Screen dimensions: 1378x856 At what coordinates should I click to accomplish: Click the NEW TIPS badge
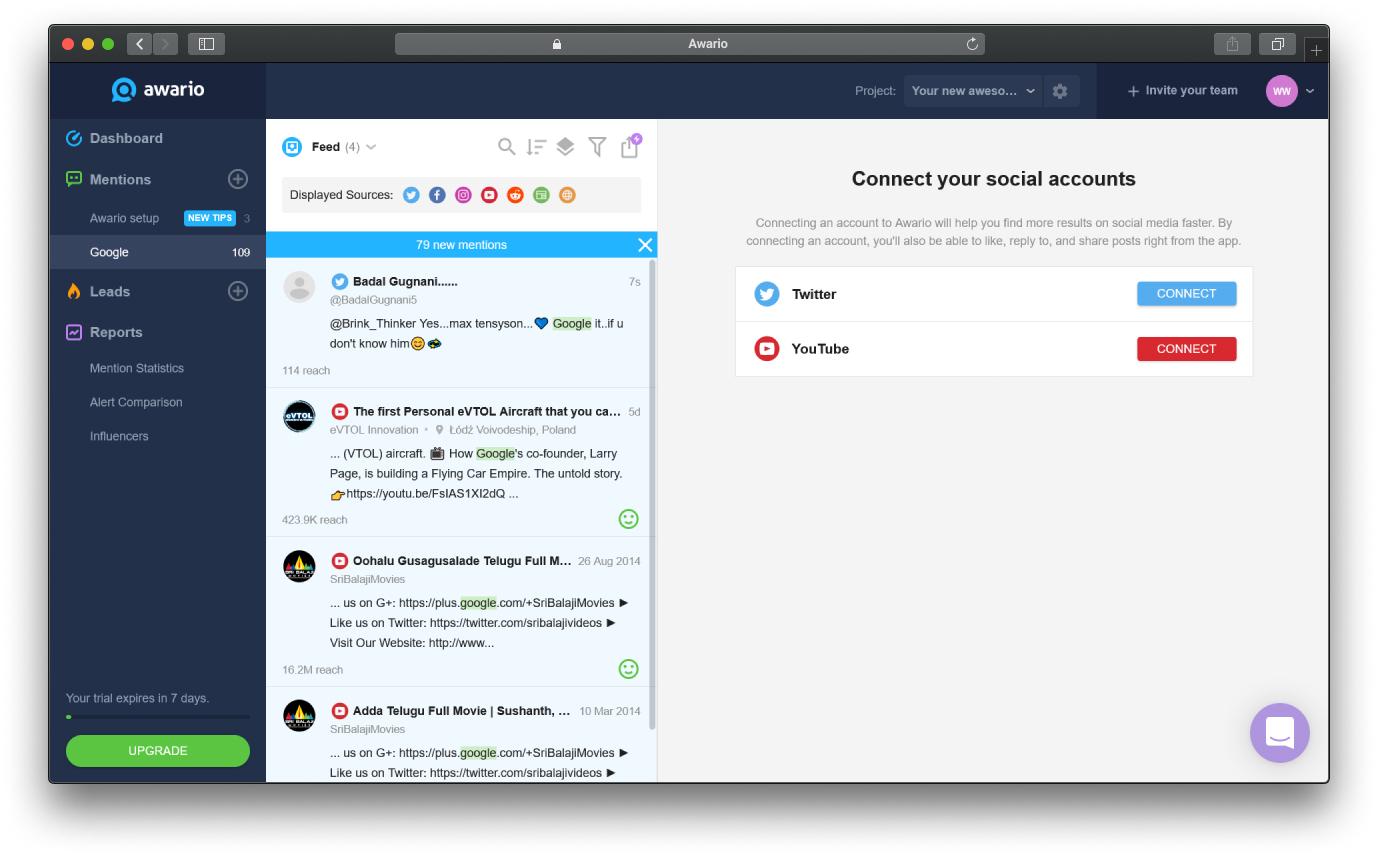[210, 218]
